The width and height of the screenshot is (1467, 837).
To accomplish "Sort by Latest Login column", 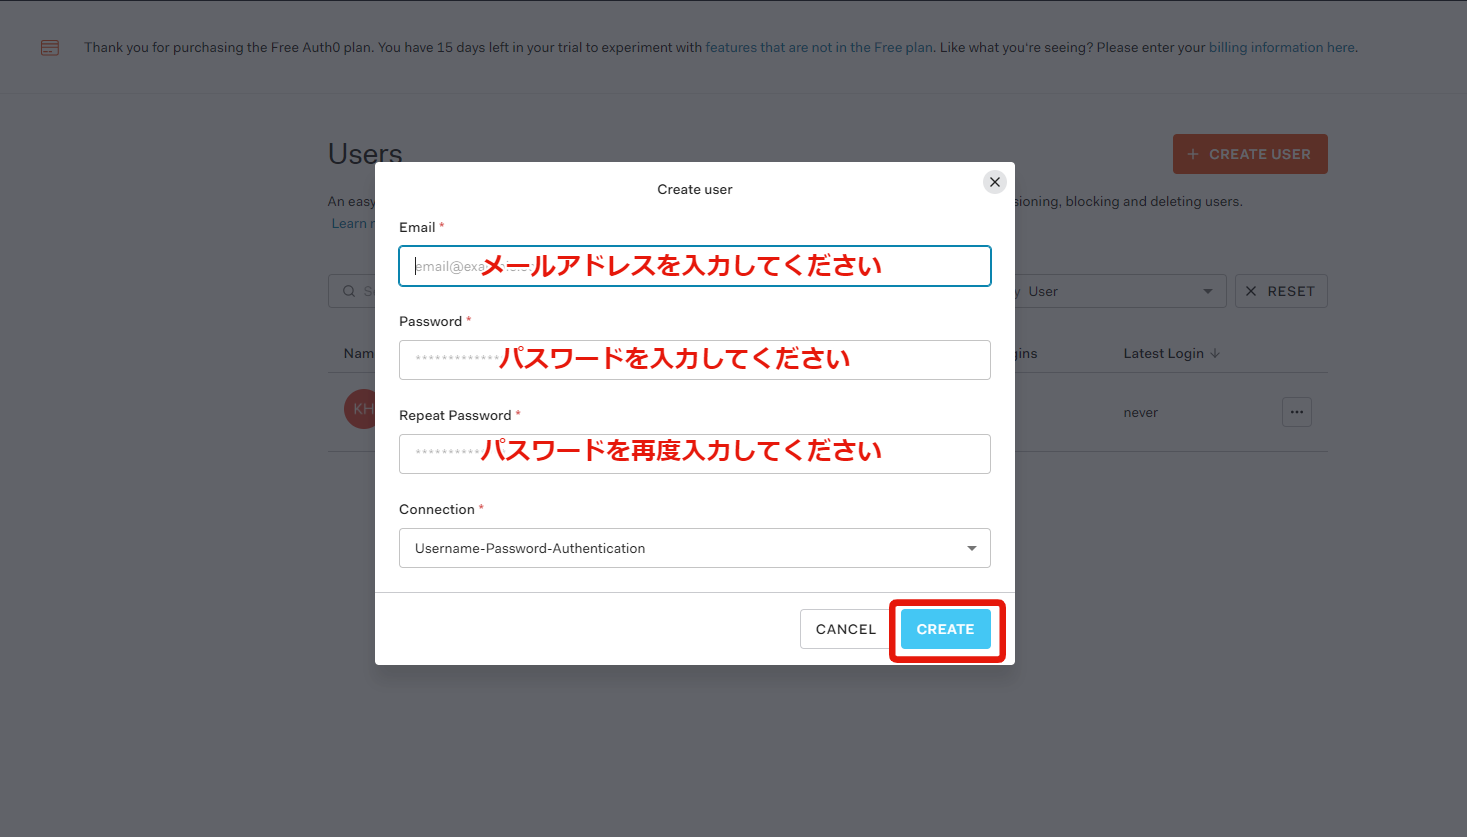I will tap(1171, 353).
